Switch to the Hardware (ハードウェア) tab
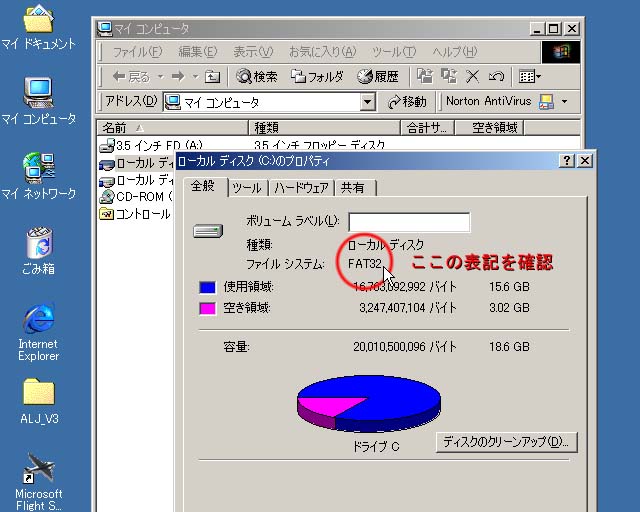This screenshot has width=640, height=512. click(300, 188)
